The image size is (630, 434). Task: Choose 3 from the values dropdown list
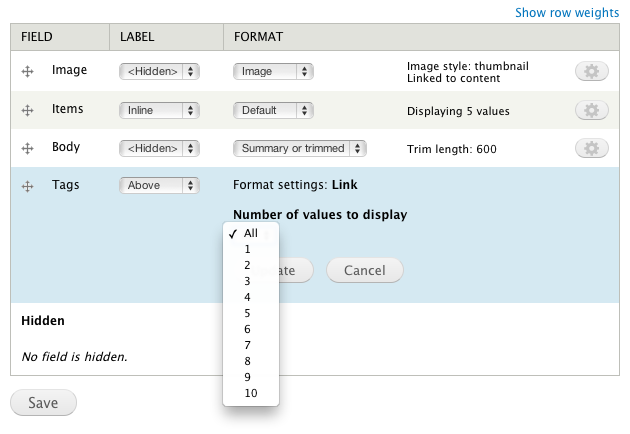251,281
